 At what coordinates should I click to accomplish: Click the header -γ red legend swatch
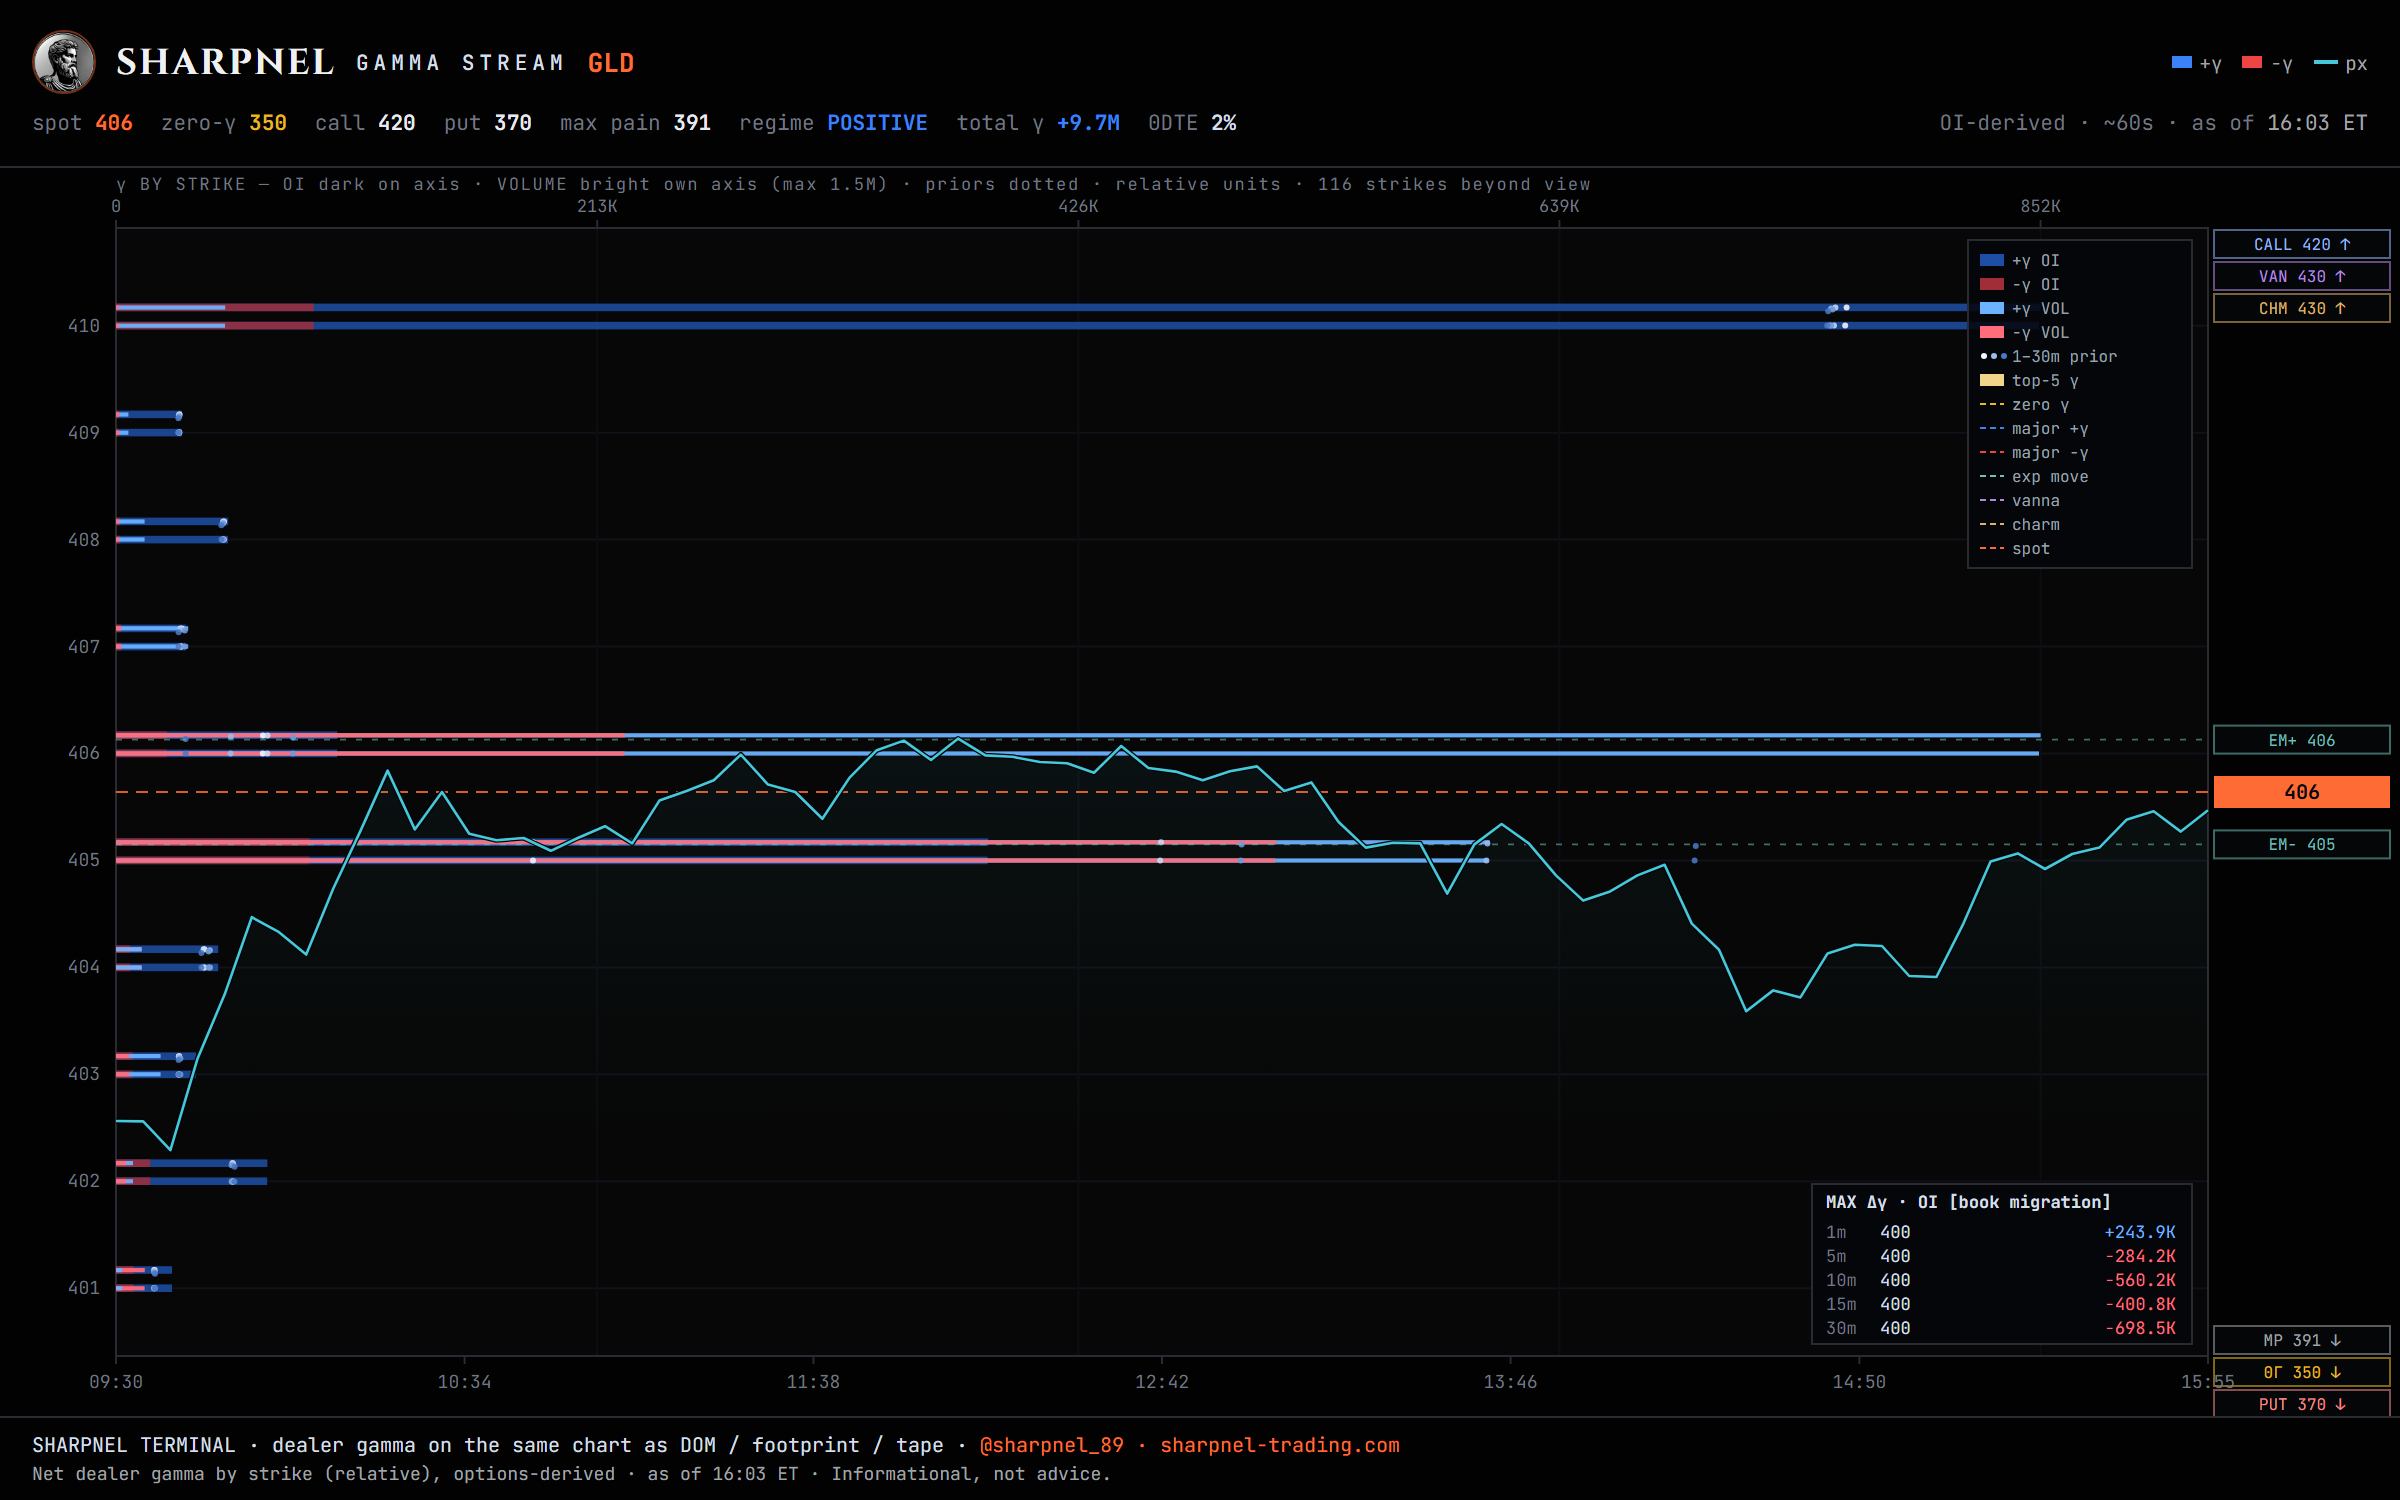[x=2252, y=62]
